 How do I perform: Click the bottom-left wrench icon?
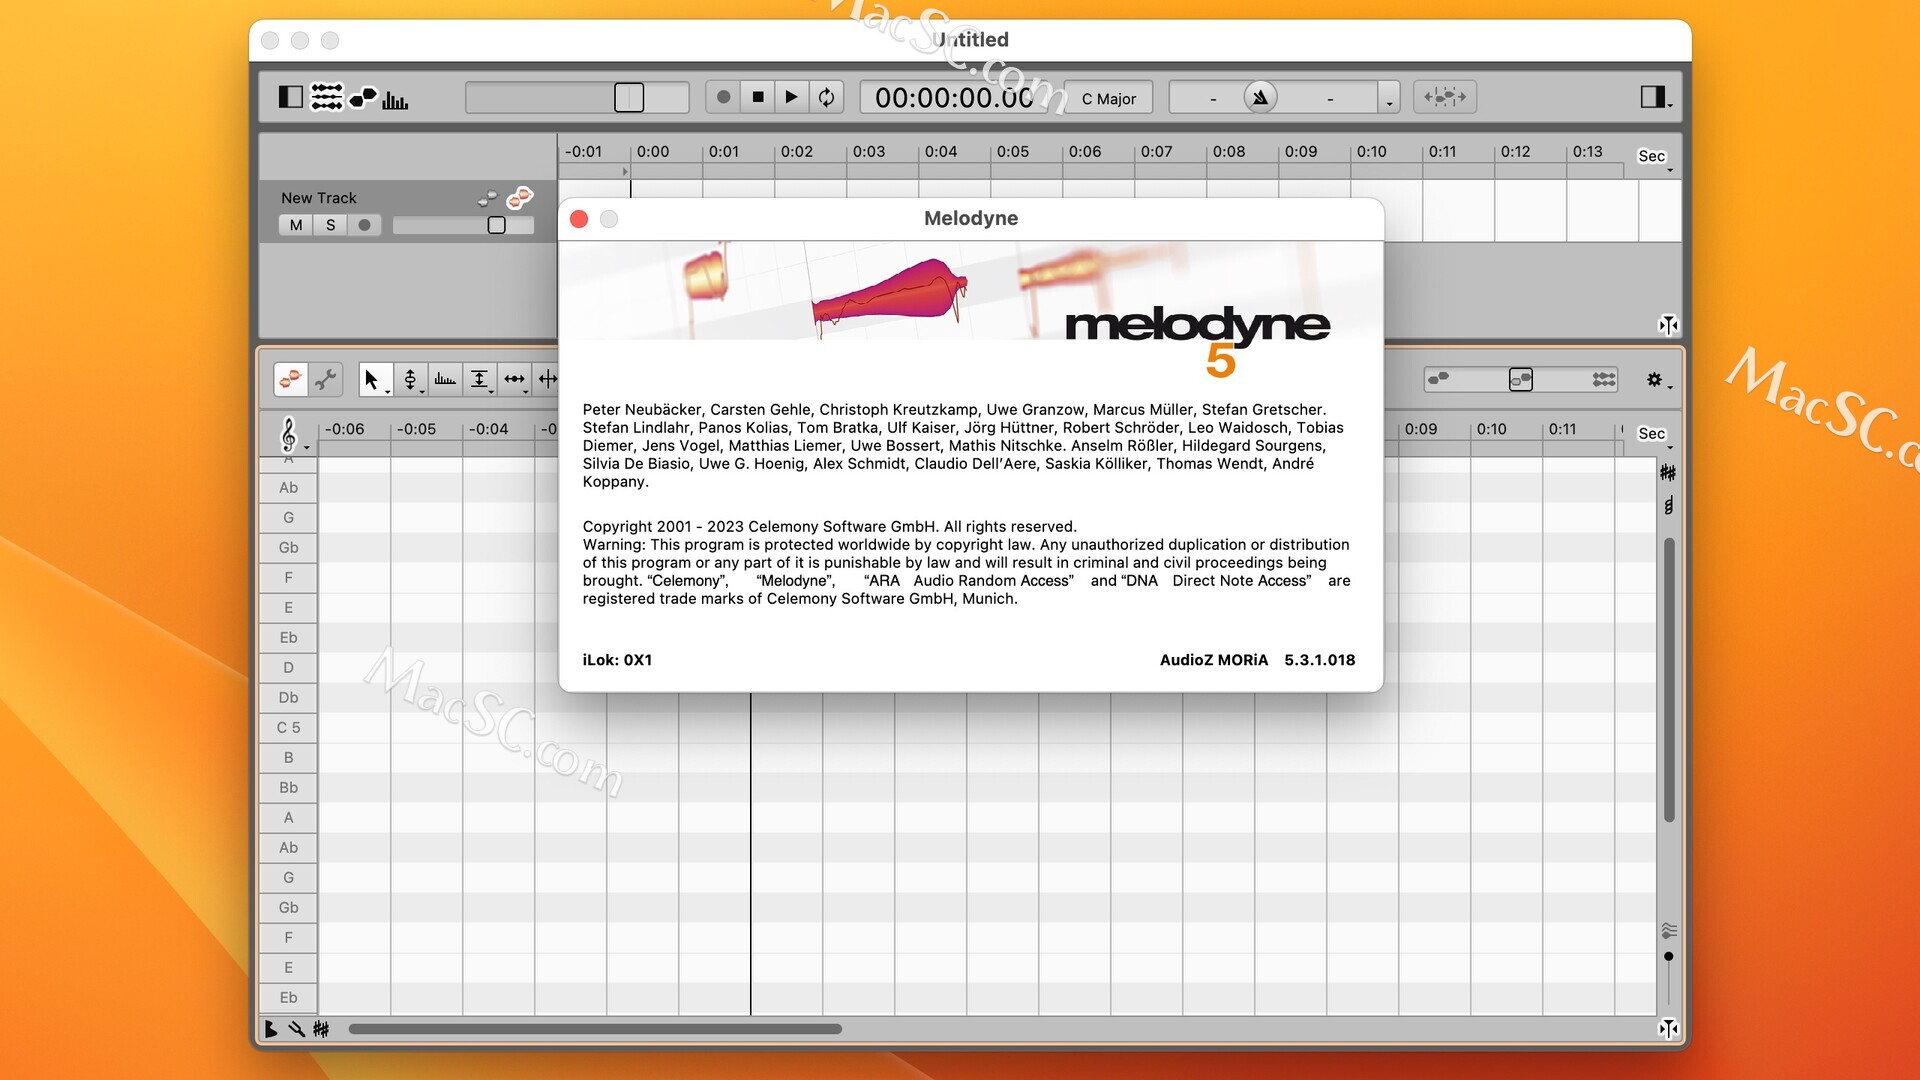coord(296,1028)
